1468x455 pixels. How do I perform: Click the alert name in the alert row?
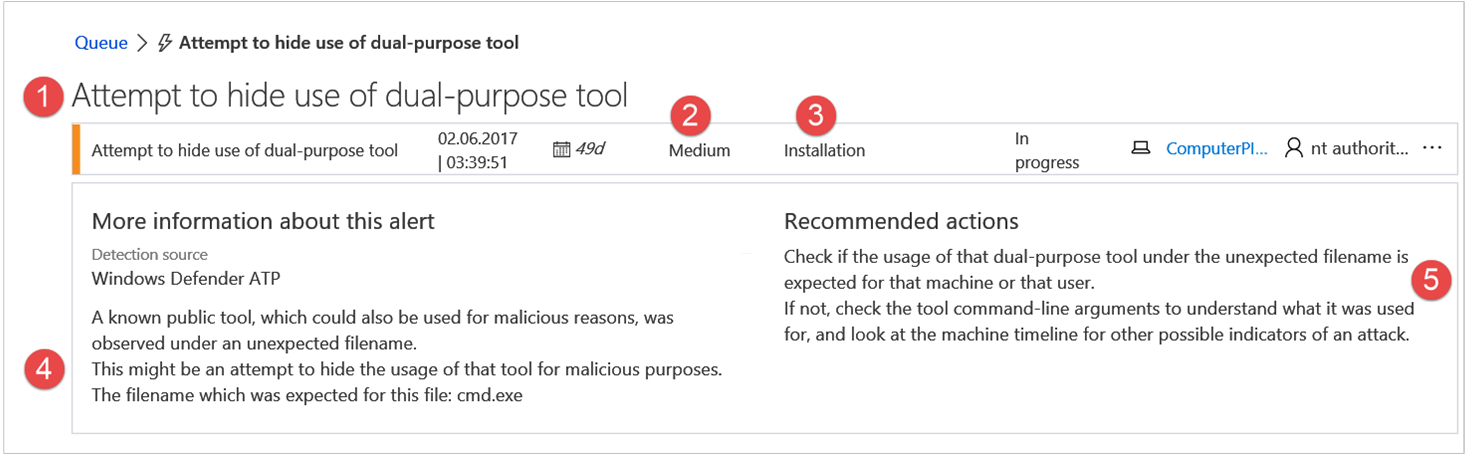click(x=244, y=151)
